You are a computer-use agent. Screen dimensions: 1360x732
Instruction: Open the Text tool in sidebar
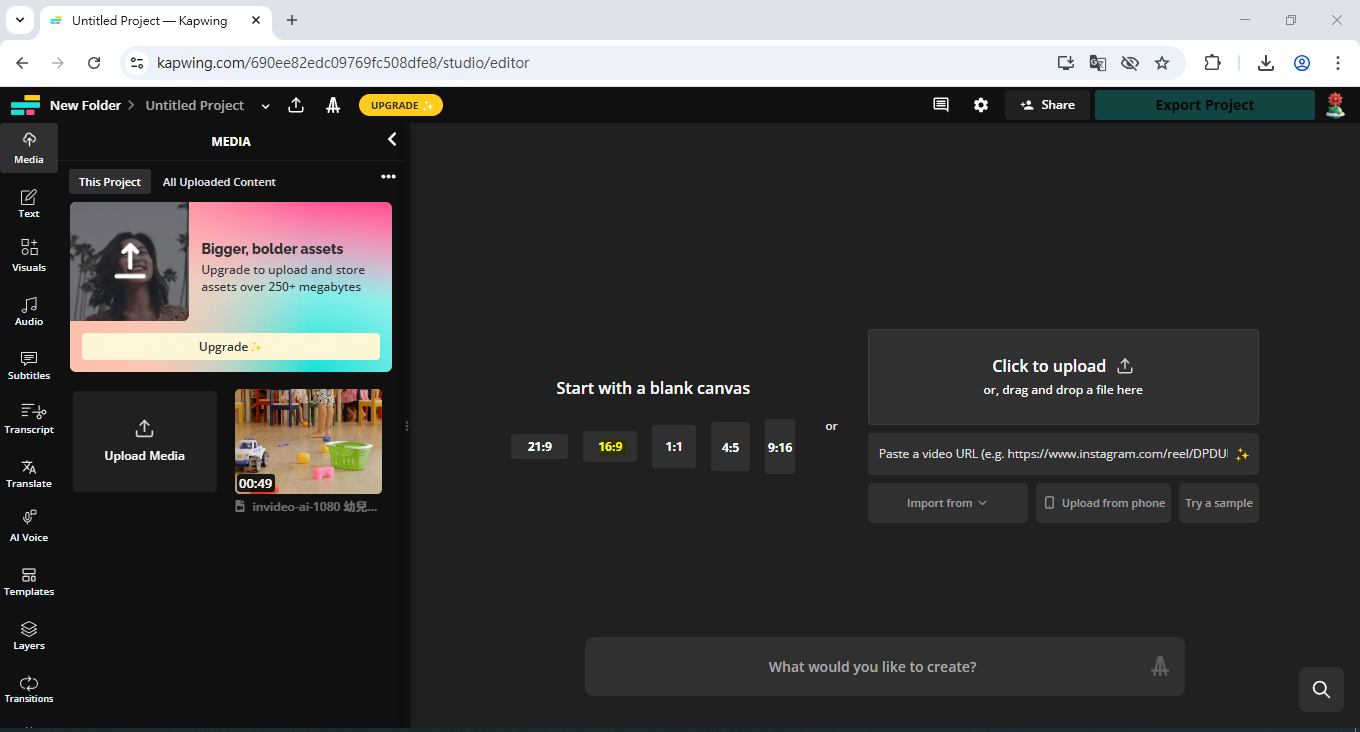click(29, 203)
